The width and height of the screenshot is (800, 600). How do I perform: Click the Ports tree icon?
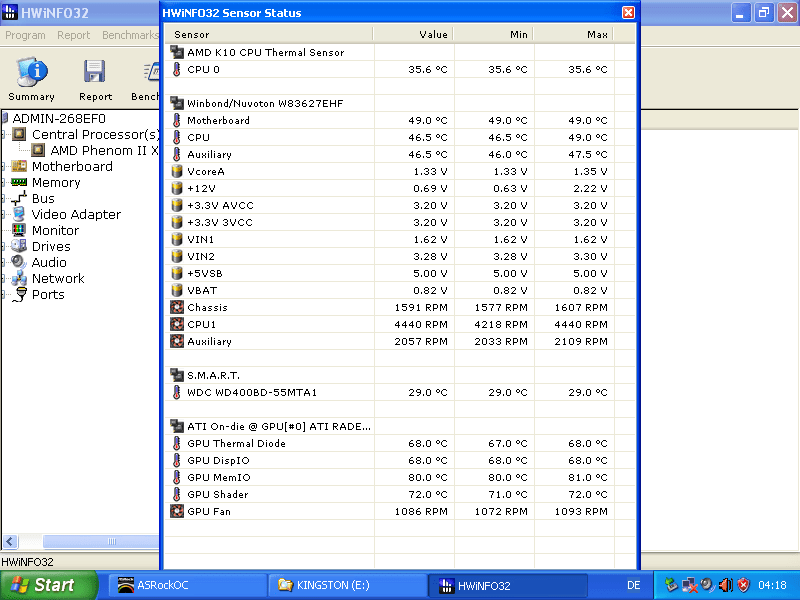[x=20, y=294]
